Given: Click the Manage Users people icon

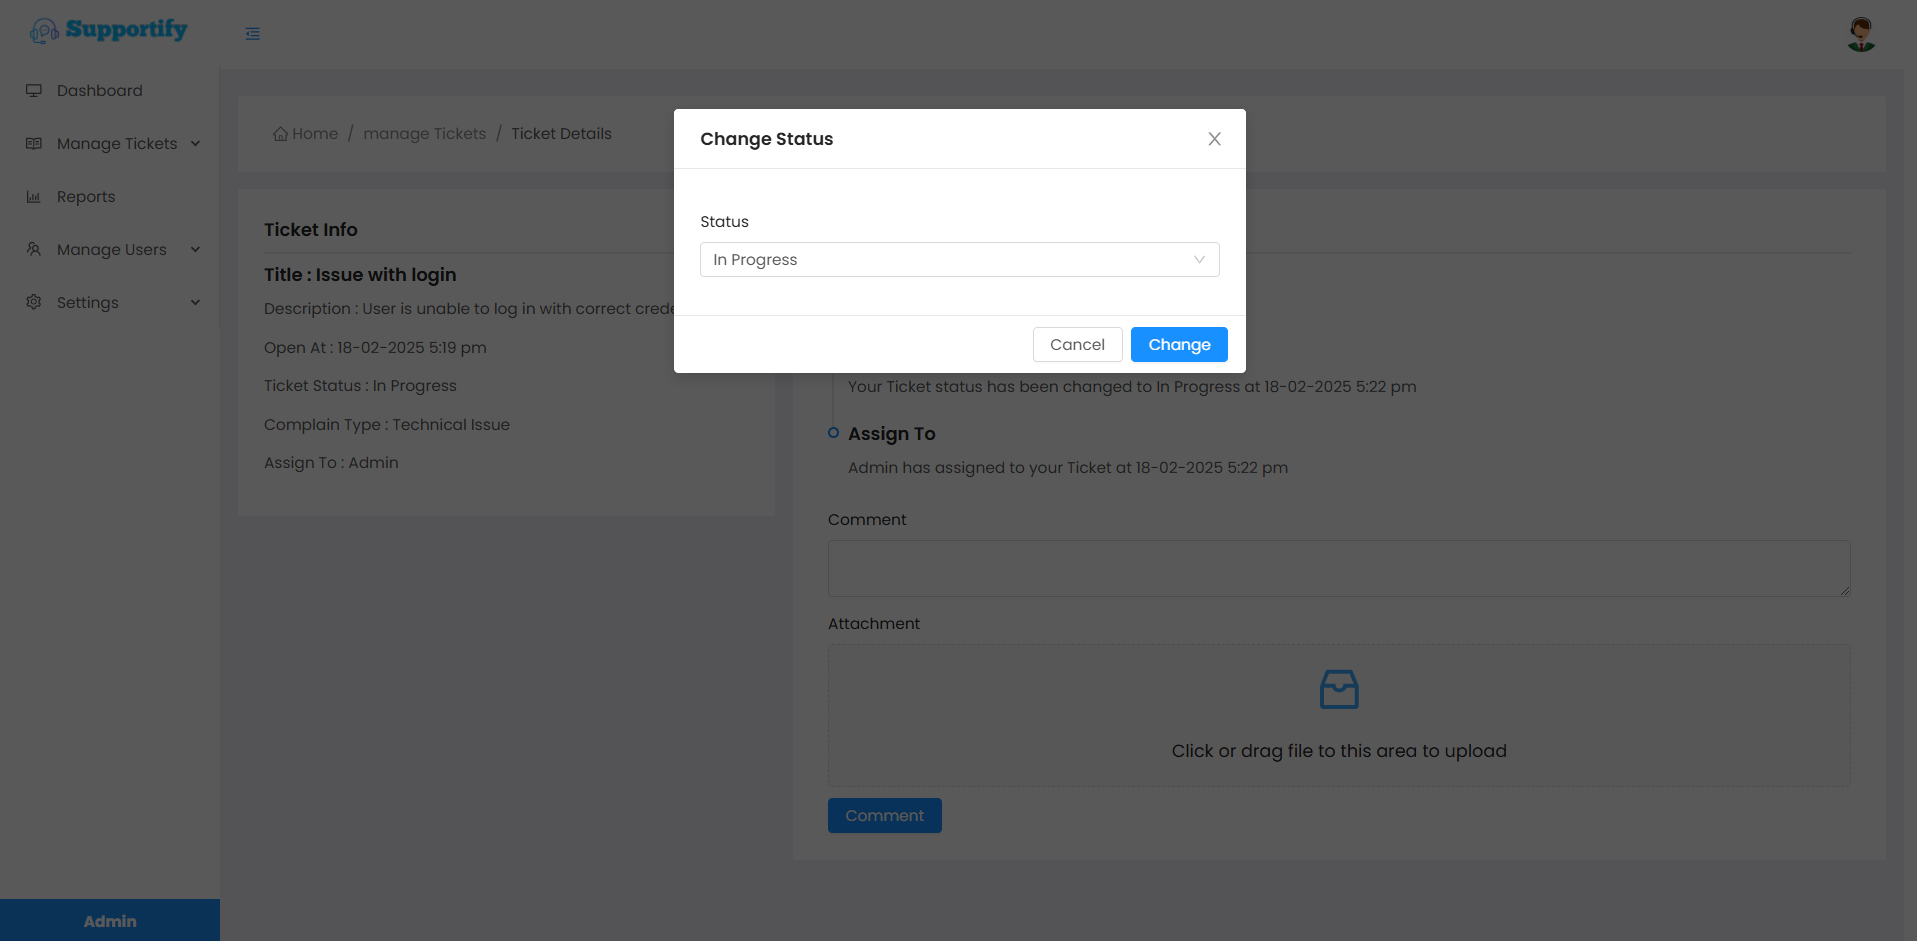Looking at the screenshot, I should [x=34, y=249].
